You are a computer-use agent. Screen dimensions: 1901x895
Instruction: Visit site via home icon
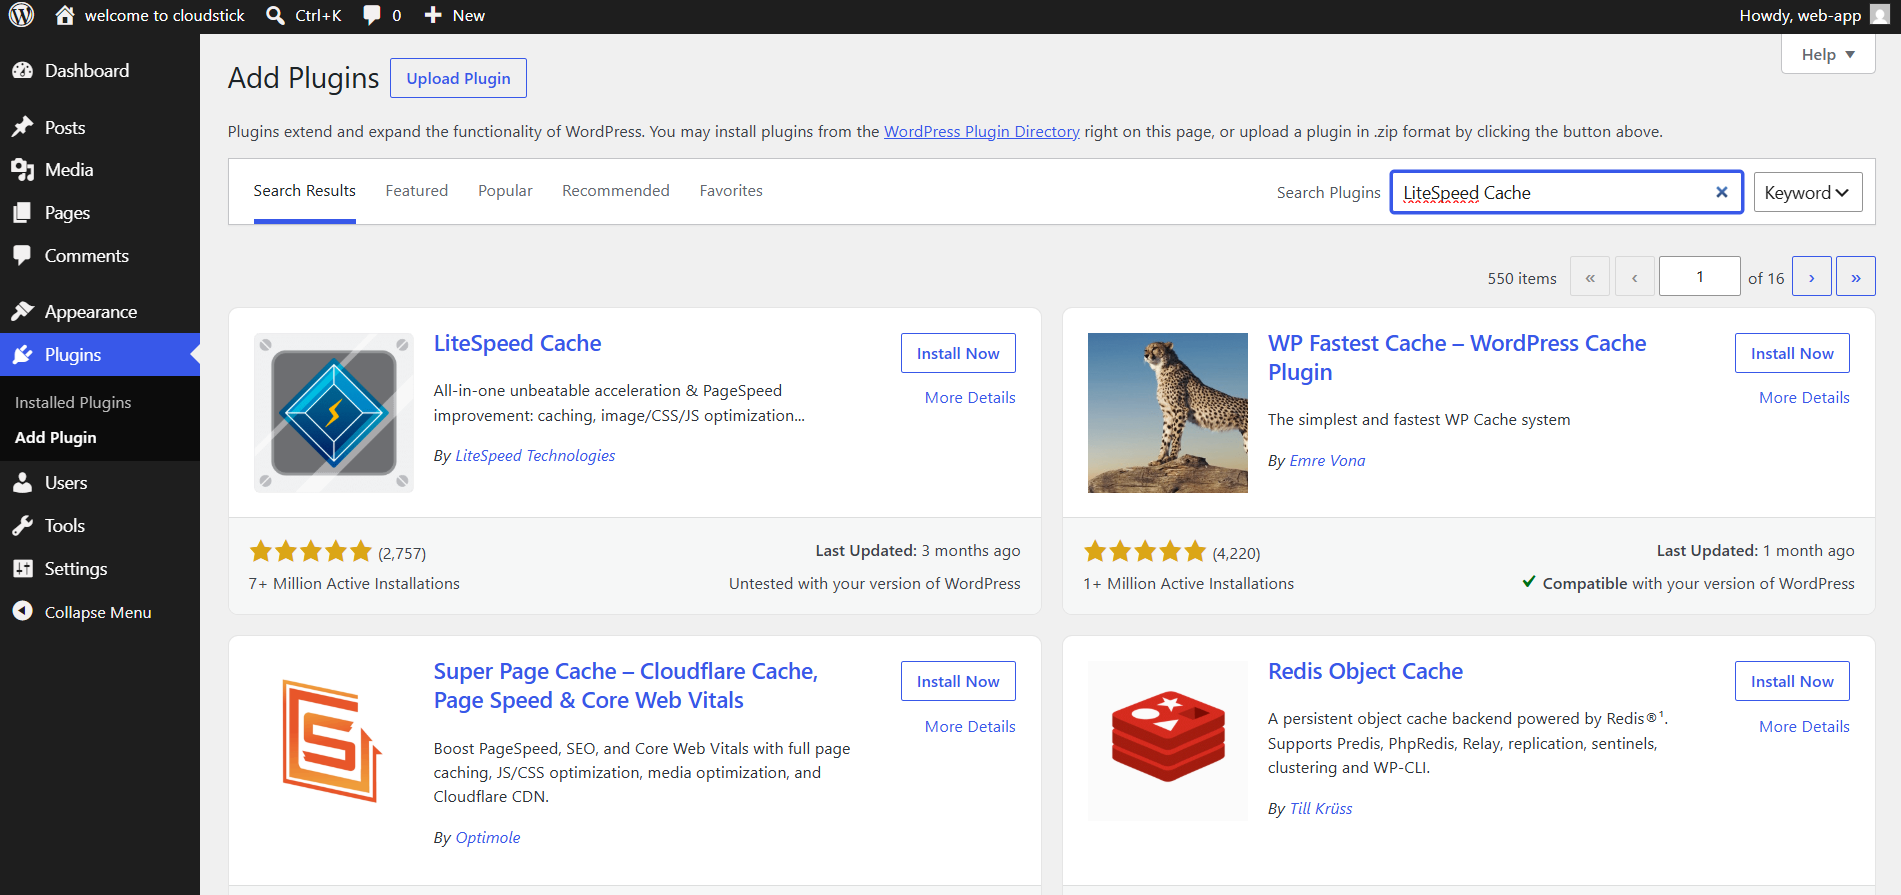tap(65, 15)
